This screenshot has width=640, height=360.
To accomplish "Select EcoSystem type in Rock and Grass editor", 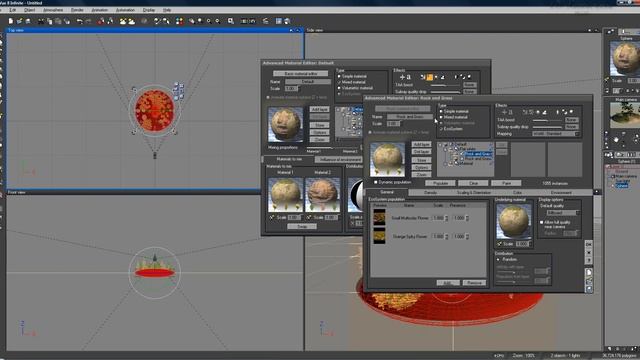I will coord(441,129).
